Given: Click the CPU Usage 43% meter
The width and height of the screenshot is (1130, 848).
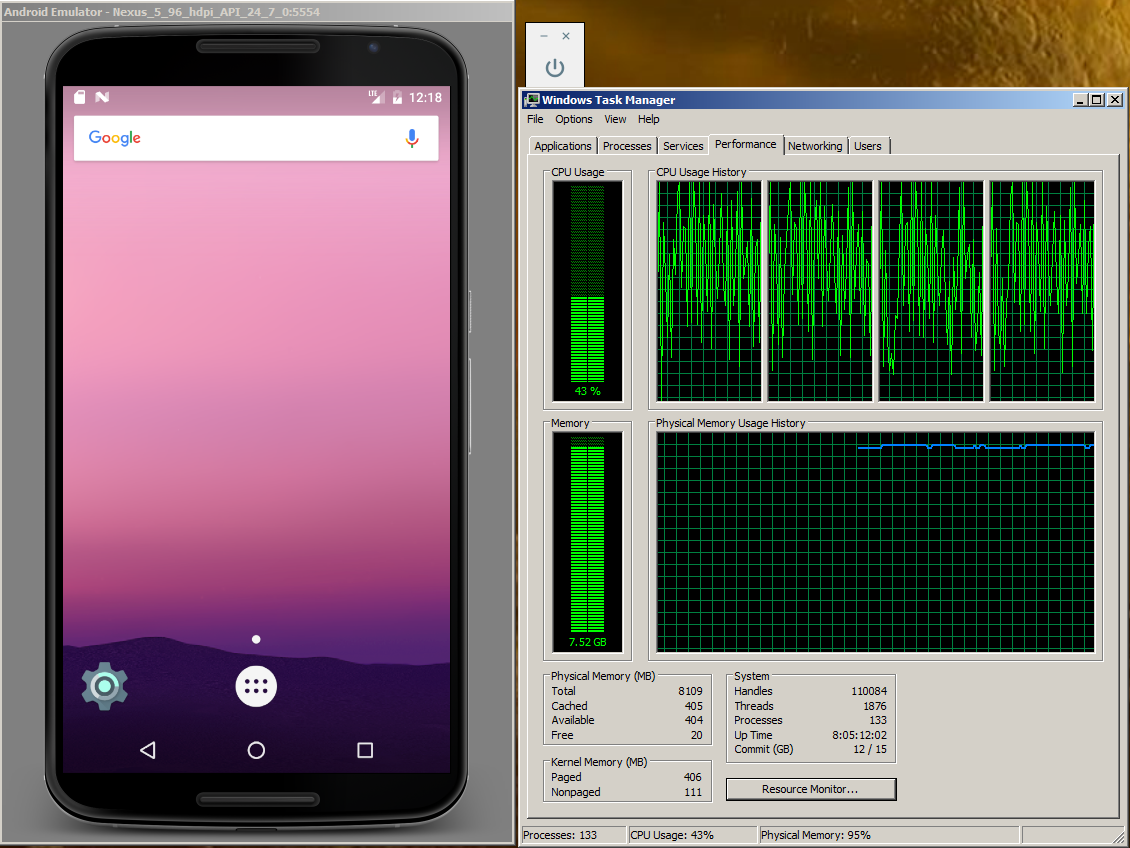Looking at the screenshot, I should tap(587, 291).
